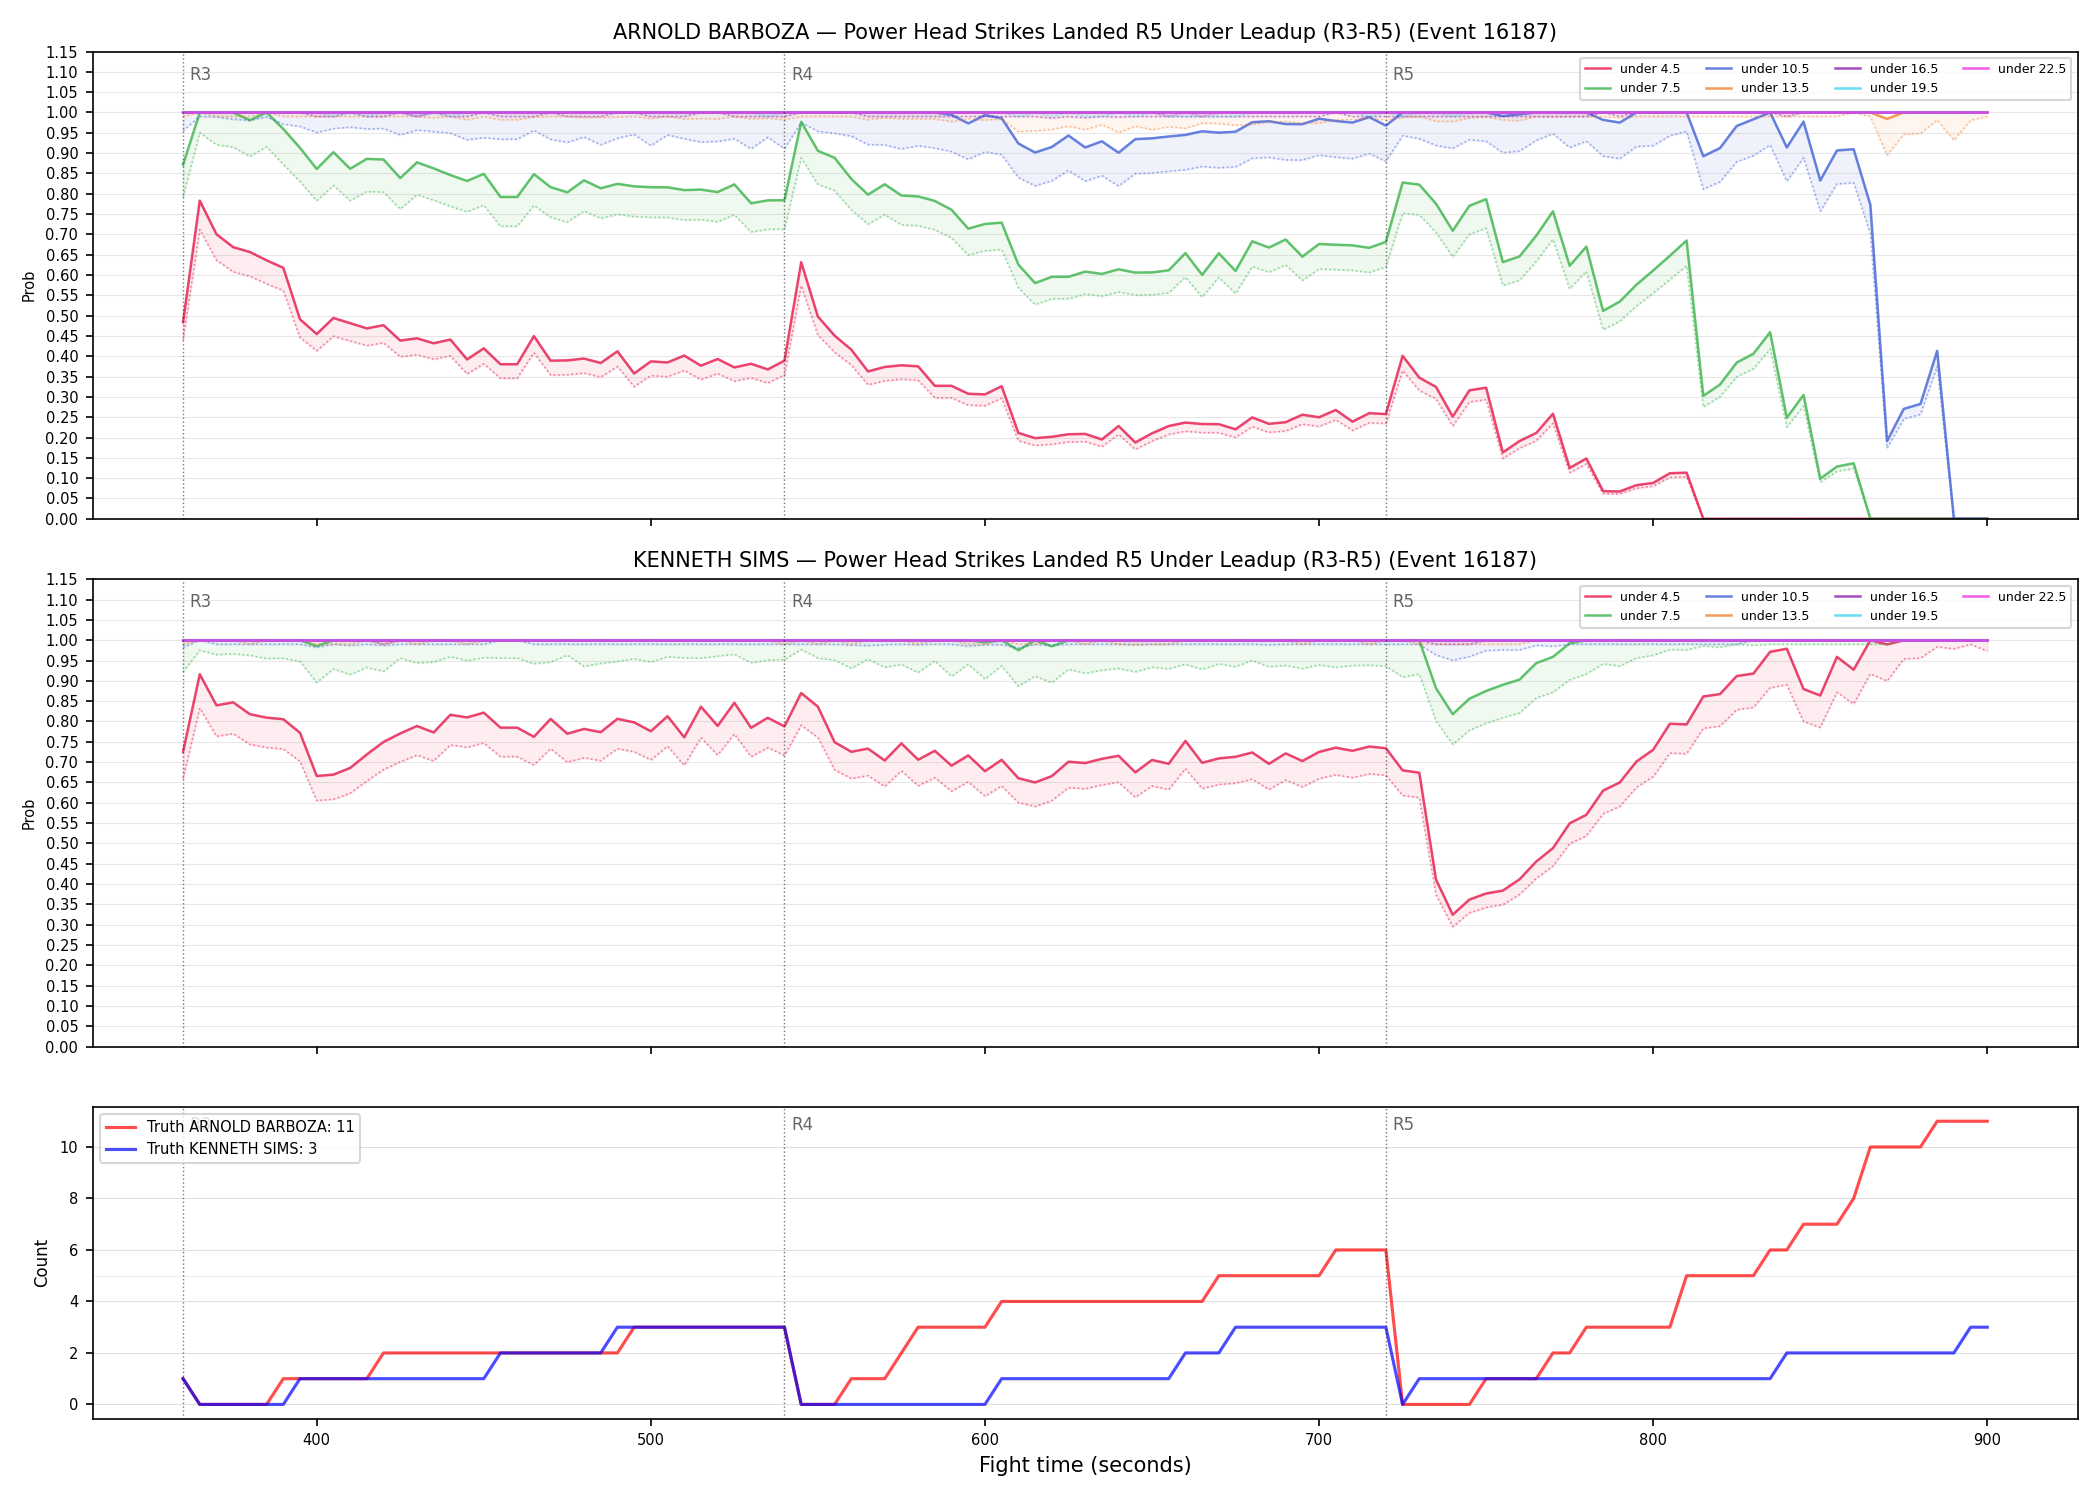
Task: Click the R3 round marker in Barboza chart
Action: [x=200, y=74]
